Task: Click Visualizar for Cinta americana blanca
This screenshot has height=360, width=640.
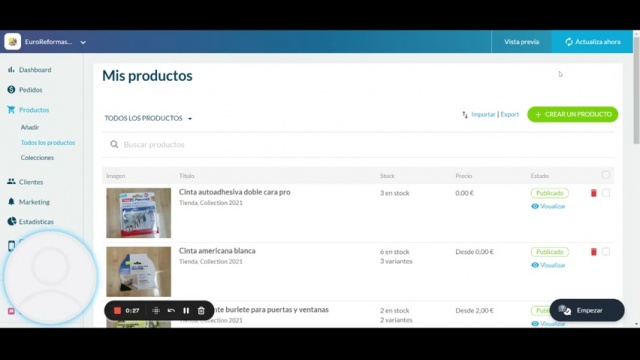Action: pos(549,265)
